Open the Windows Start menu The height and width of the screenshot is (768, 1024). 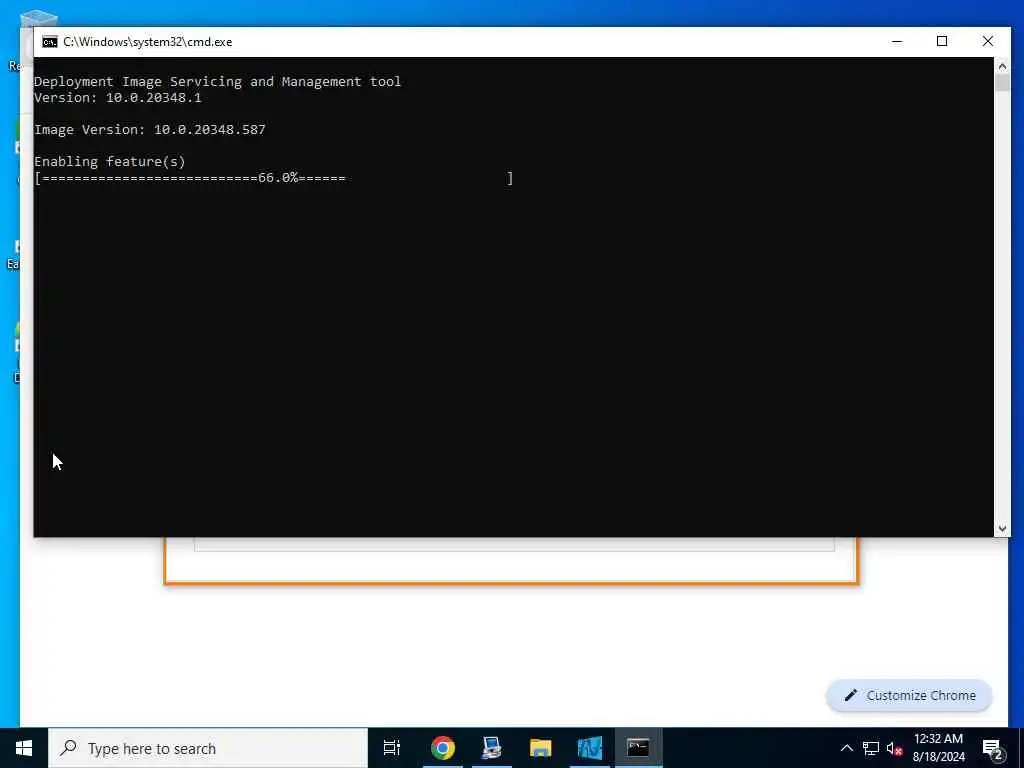pos(24,748)
